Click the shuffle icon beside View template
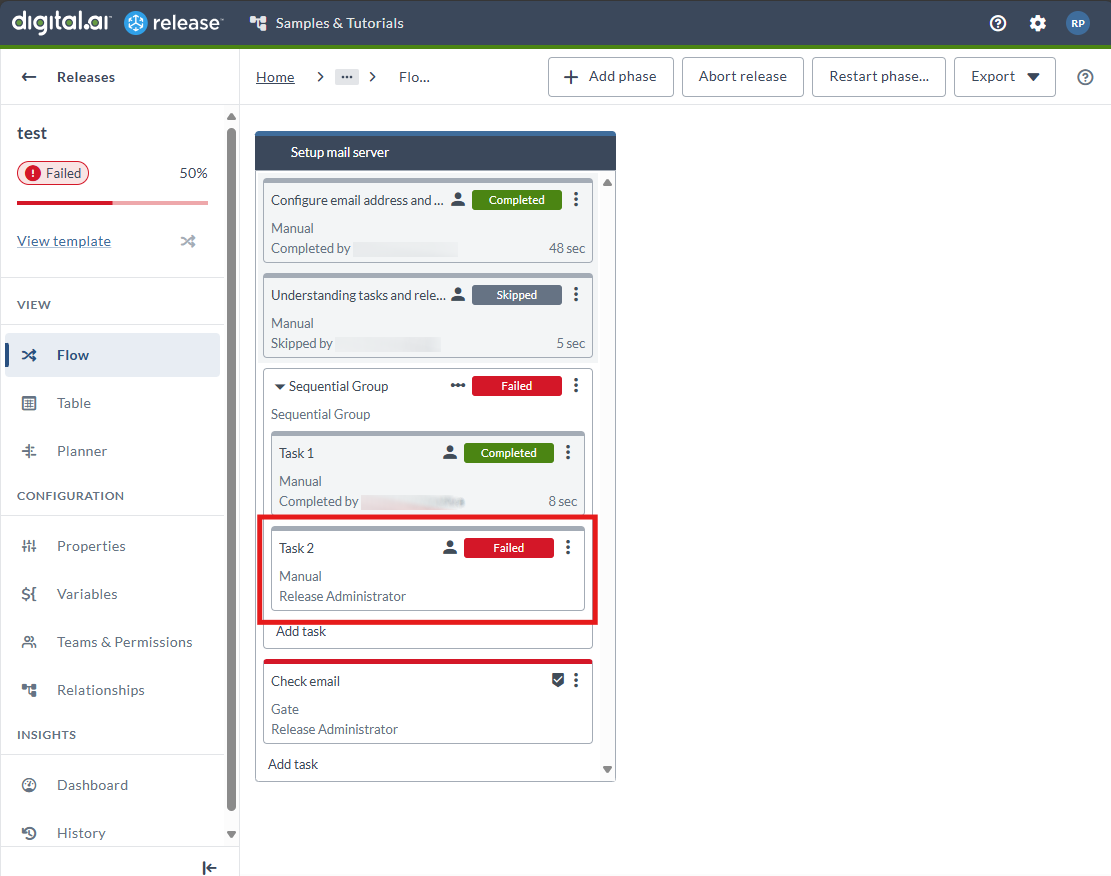The width and height of the screenshot is (1111, 876). (188, 241)
